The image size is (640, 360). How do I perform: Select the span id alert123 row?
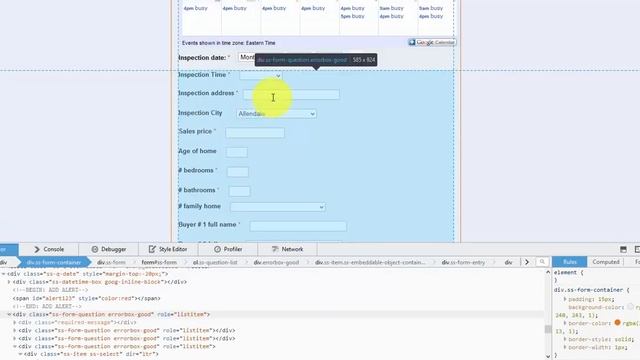[87, 298]
